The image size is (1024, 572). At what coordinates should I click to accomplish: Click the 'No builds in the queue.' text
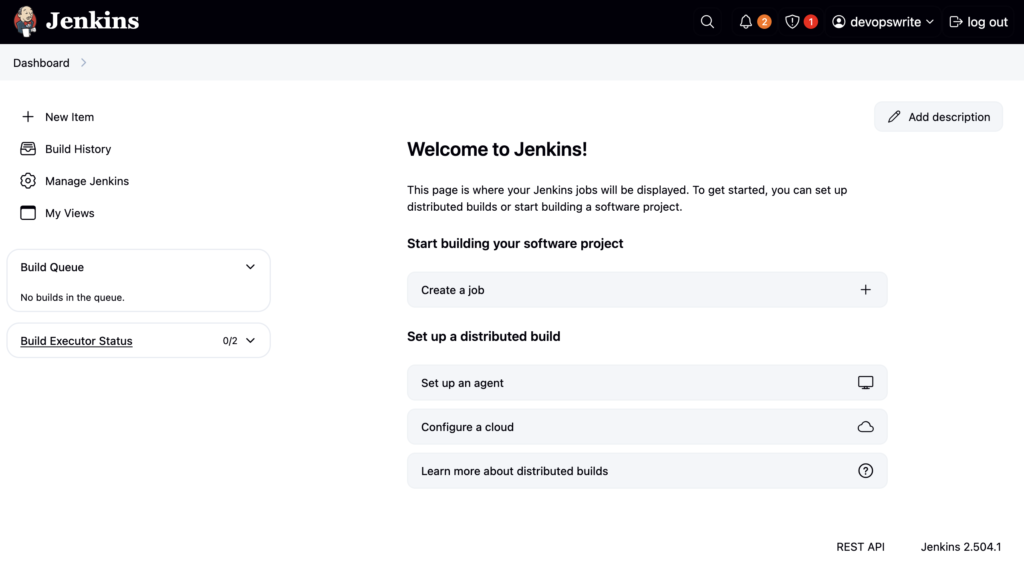72,297
